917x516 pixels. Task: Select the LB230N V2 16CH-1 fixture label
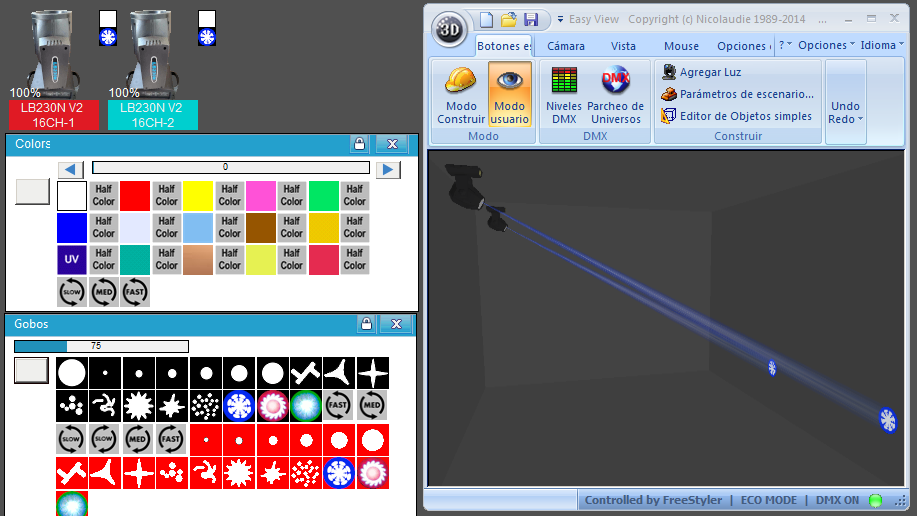point(53,115)
